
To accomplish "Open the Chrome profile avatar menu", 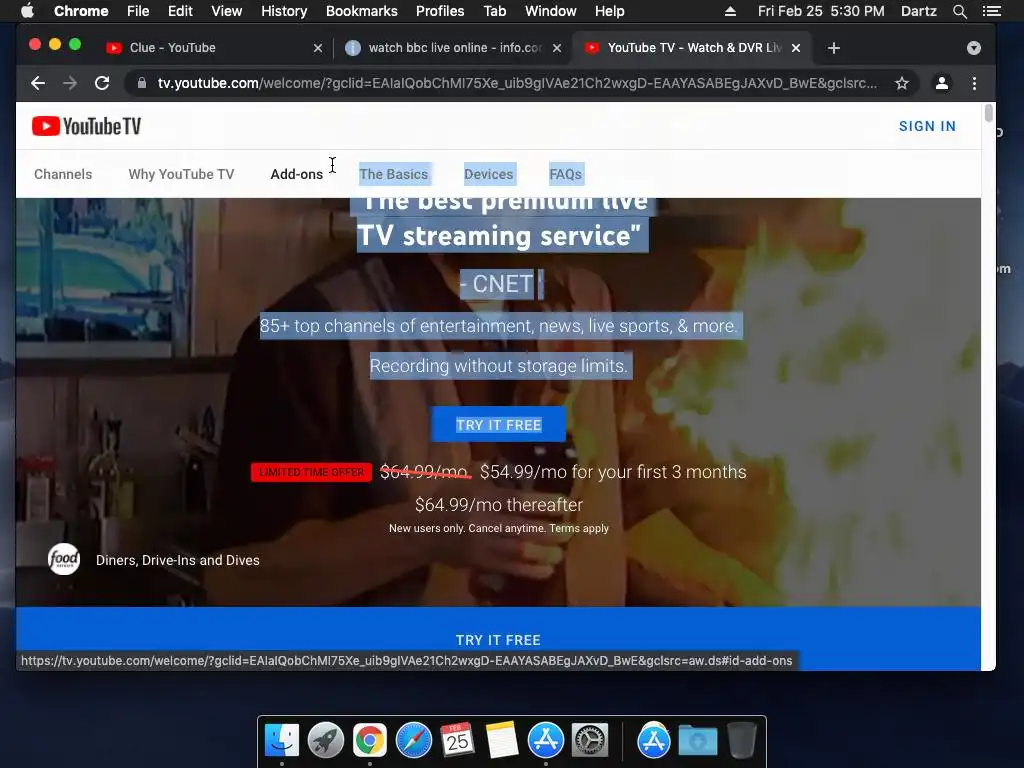I will (942, 83).
